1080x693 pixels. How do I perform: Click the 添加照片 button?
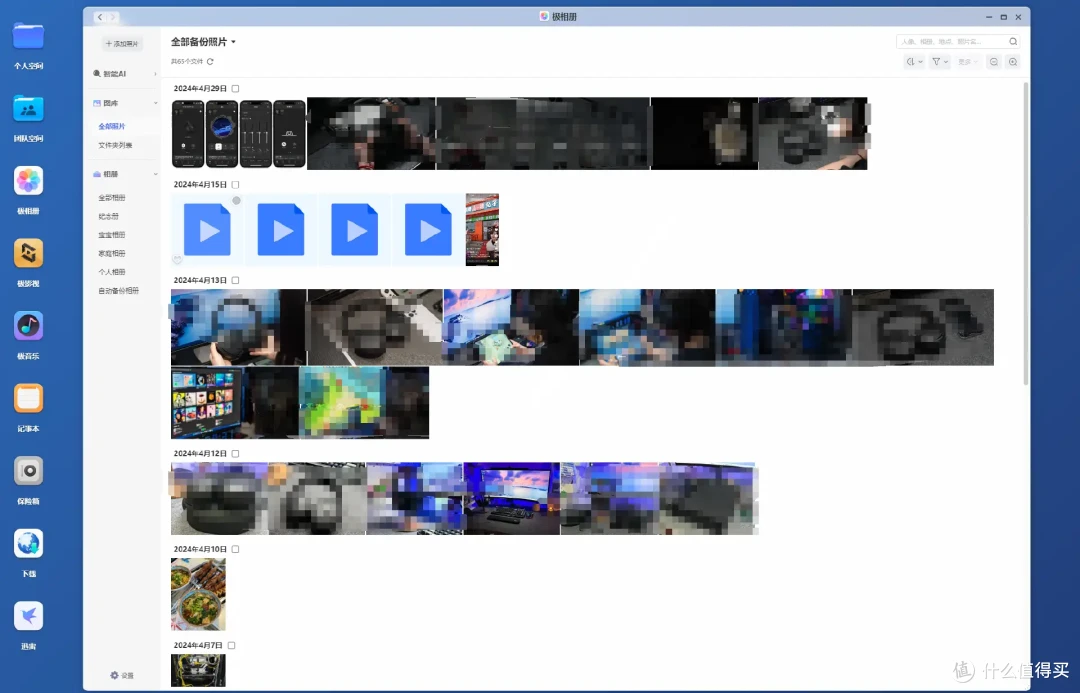tap(122, 43)
